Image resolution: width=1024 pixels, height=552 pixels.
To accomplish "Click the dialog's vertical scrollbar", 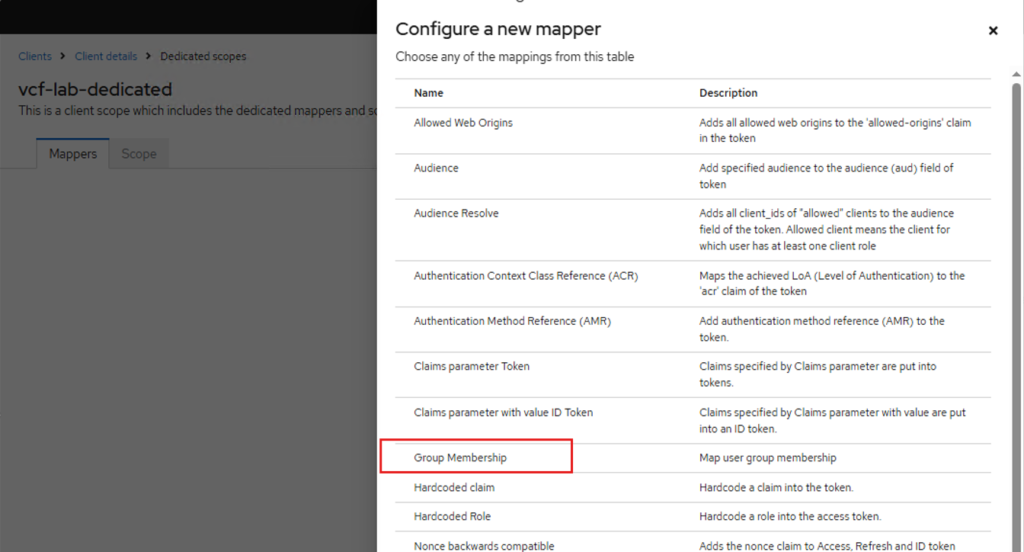I will click(x=1016, y=300).
